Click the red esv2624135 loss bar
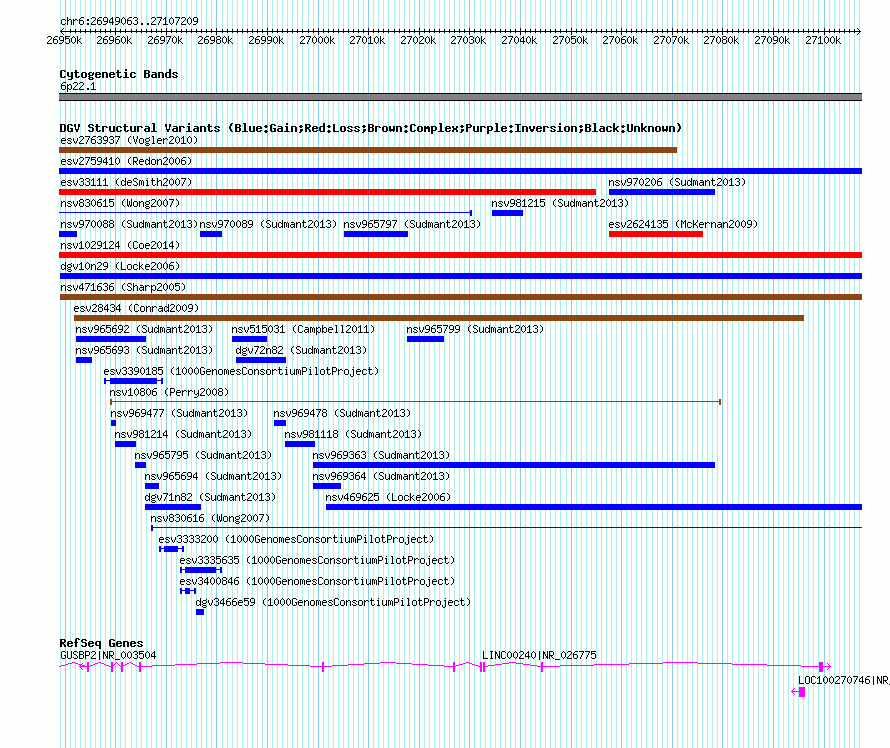 (x=656, y=234)
